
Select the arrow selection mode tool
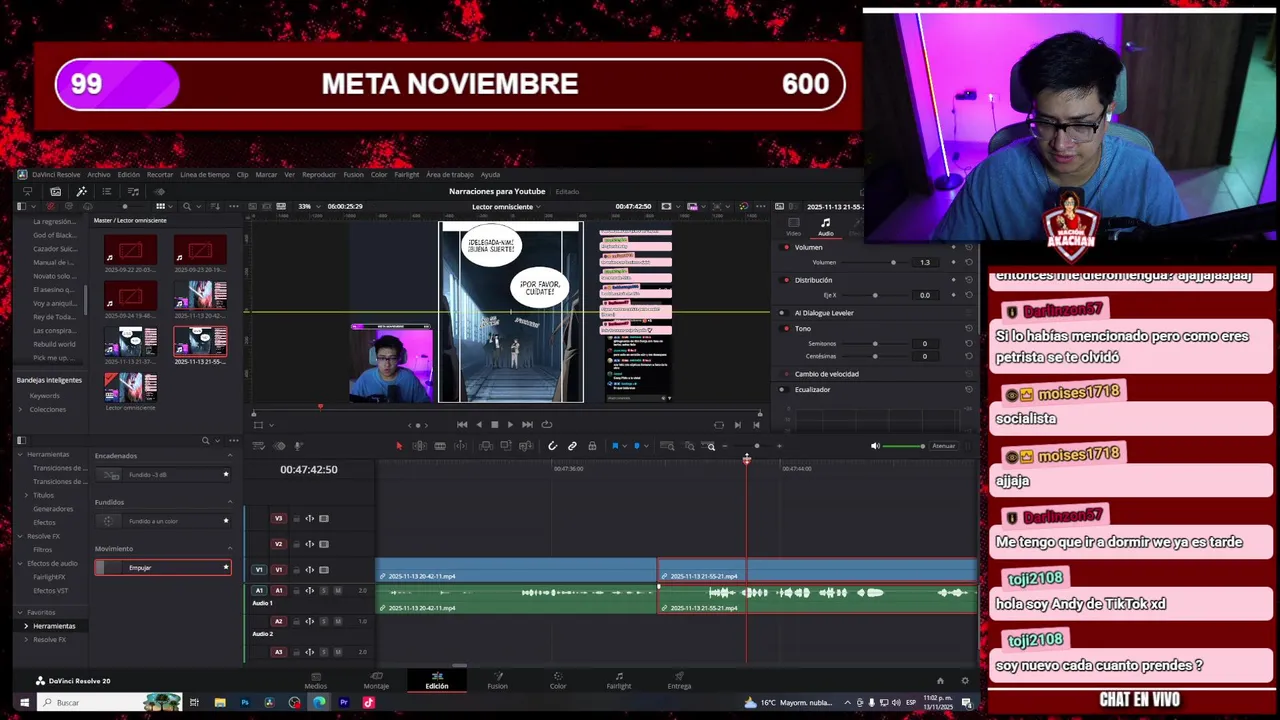coord(399,446)
